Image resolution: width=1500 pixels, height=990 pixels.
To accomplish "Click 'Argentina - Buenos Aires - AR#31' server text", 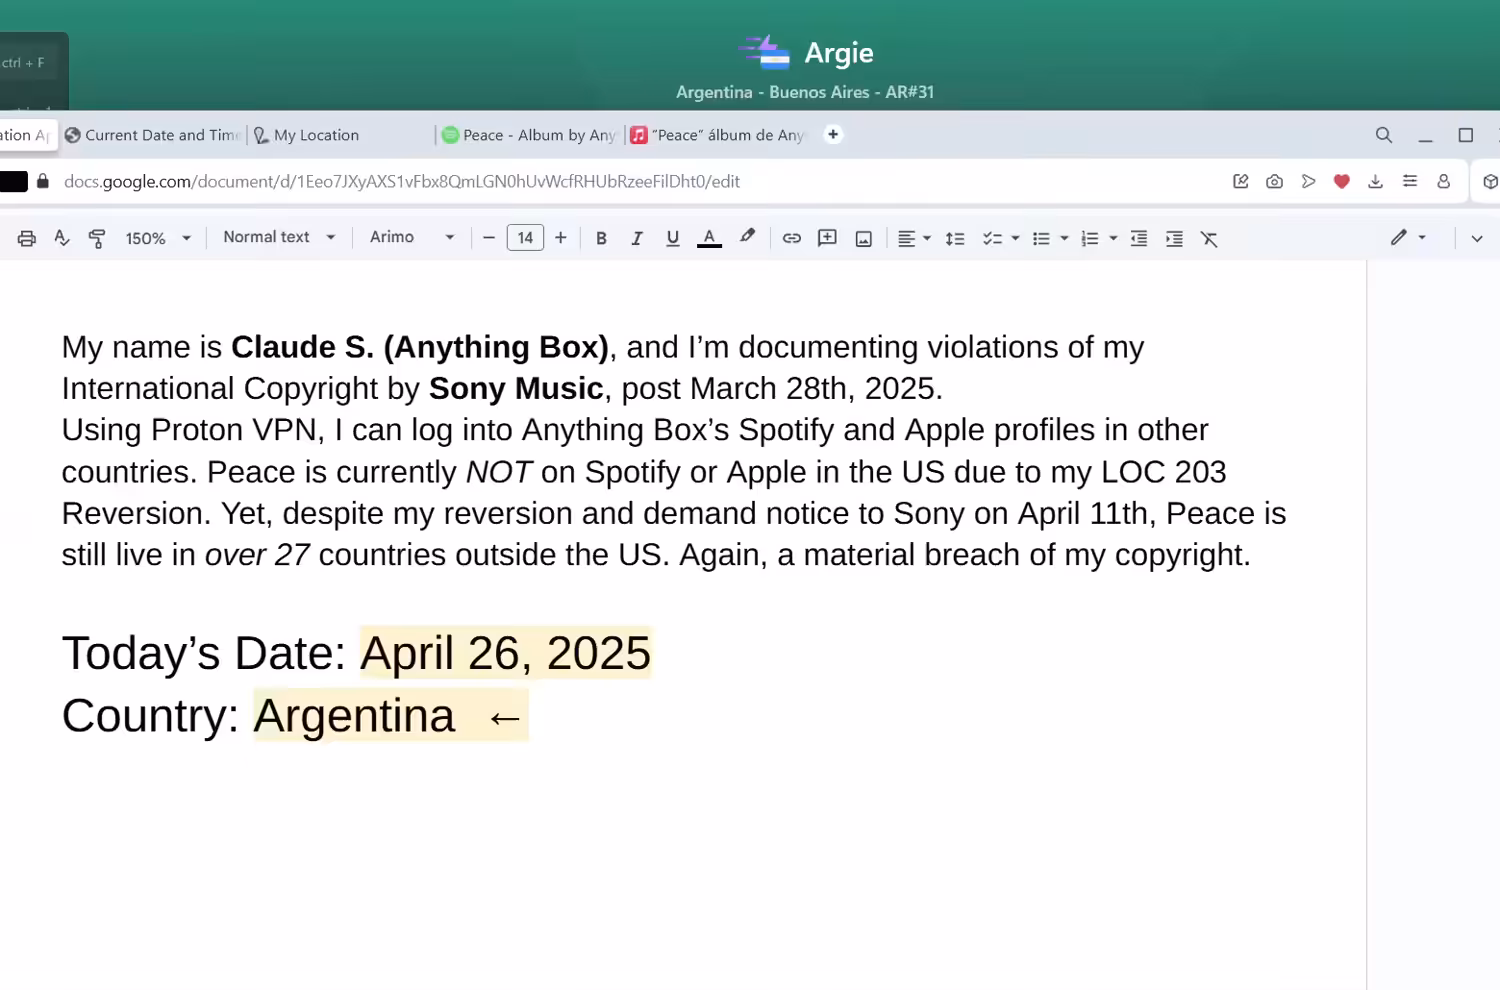I will tap(805, 92).
